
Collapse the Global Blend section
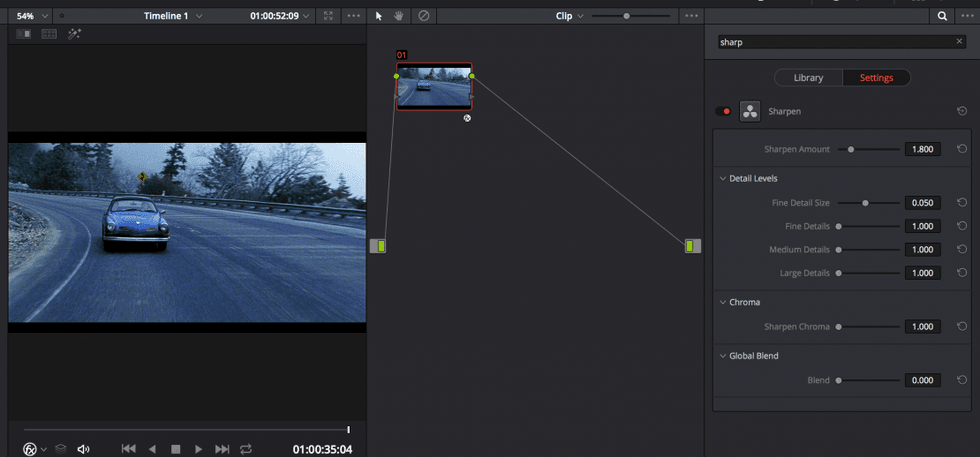click(x=723, y=356)
